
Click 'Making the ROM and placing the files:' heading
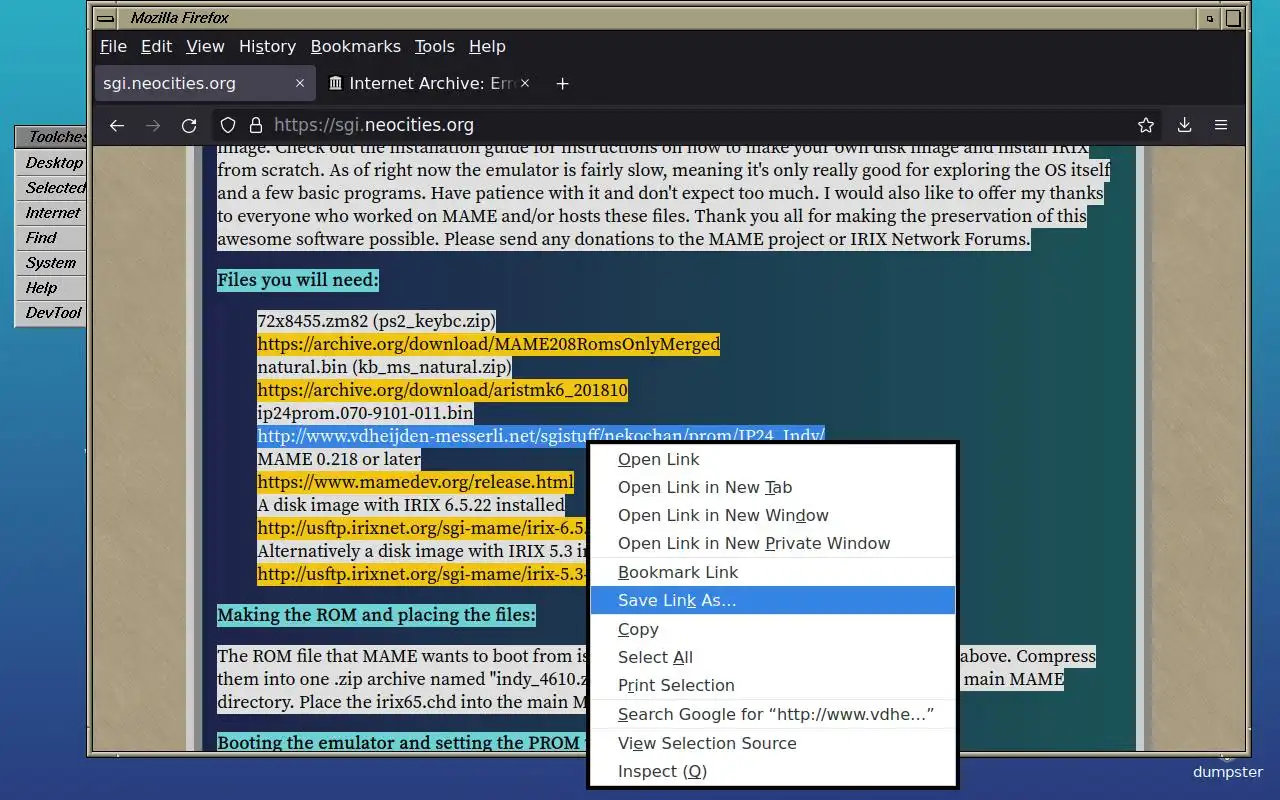tap(376, 614)
